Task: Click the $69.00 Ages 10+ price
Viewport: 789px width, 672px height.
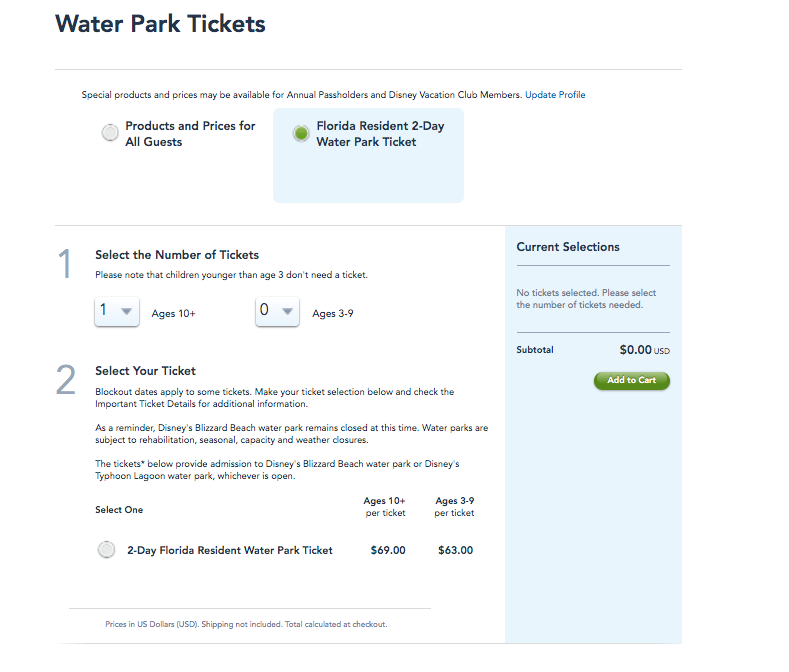Action: point(387,550)
